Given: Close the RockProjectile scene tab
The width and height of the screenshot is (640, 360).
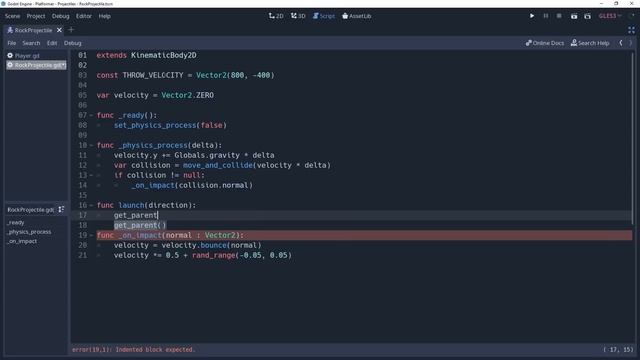Looking at the screenshot, I should (60, 30).
